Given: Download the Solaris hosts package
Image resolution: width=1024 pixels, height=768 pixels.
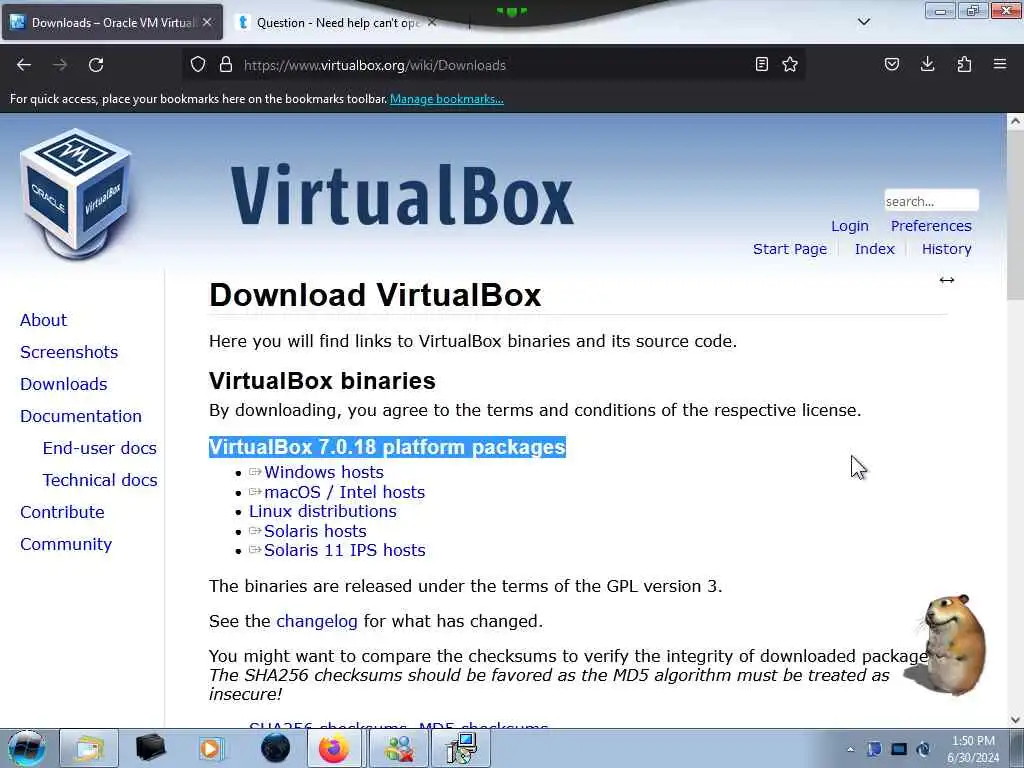Looking at the screenshot, I should click(315, 531).
